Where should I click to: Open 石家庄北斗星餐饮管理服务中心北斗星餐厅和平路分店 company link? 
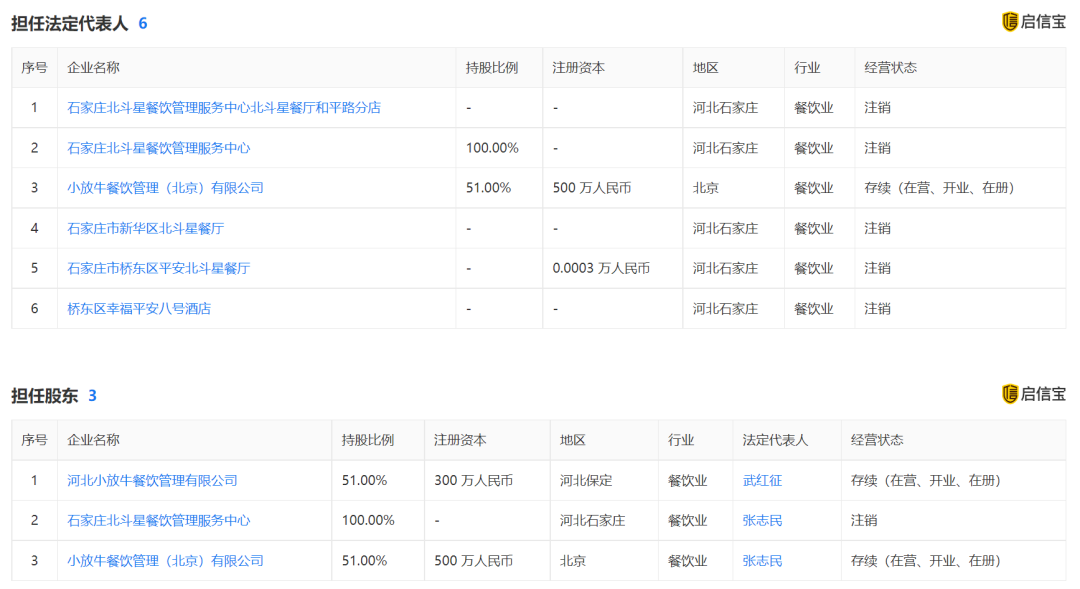[x=224, y=107]
